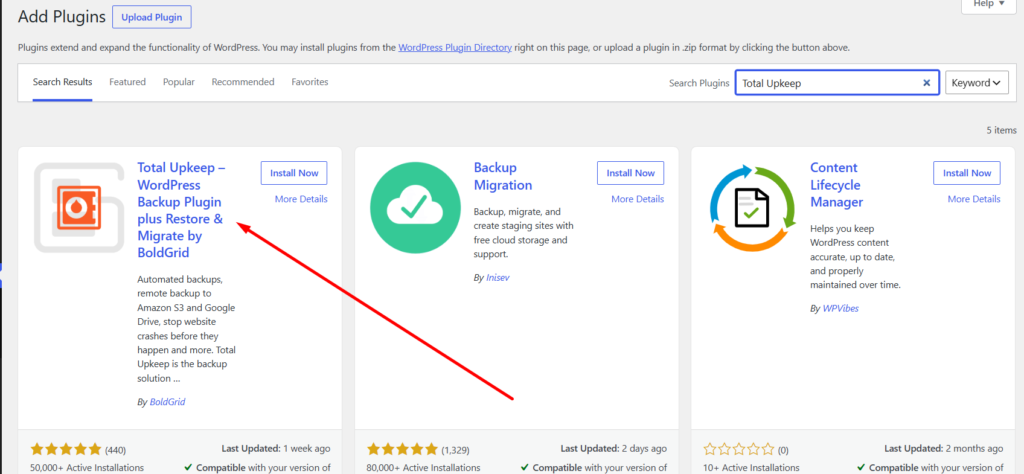Click the 'Add Plugins' page heading
1024x474 pixels.
click(62, 17)
